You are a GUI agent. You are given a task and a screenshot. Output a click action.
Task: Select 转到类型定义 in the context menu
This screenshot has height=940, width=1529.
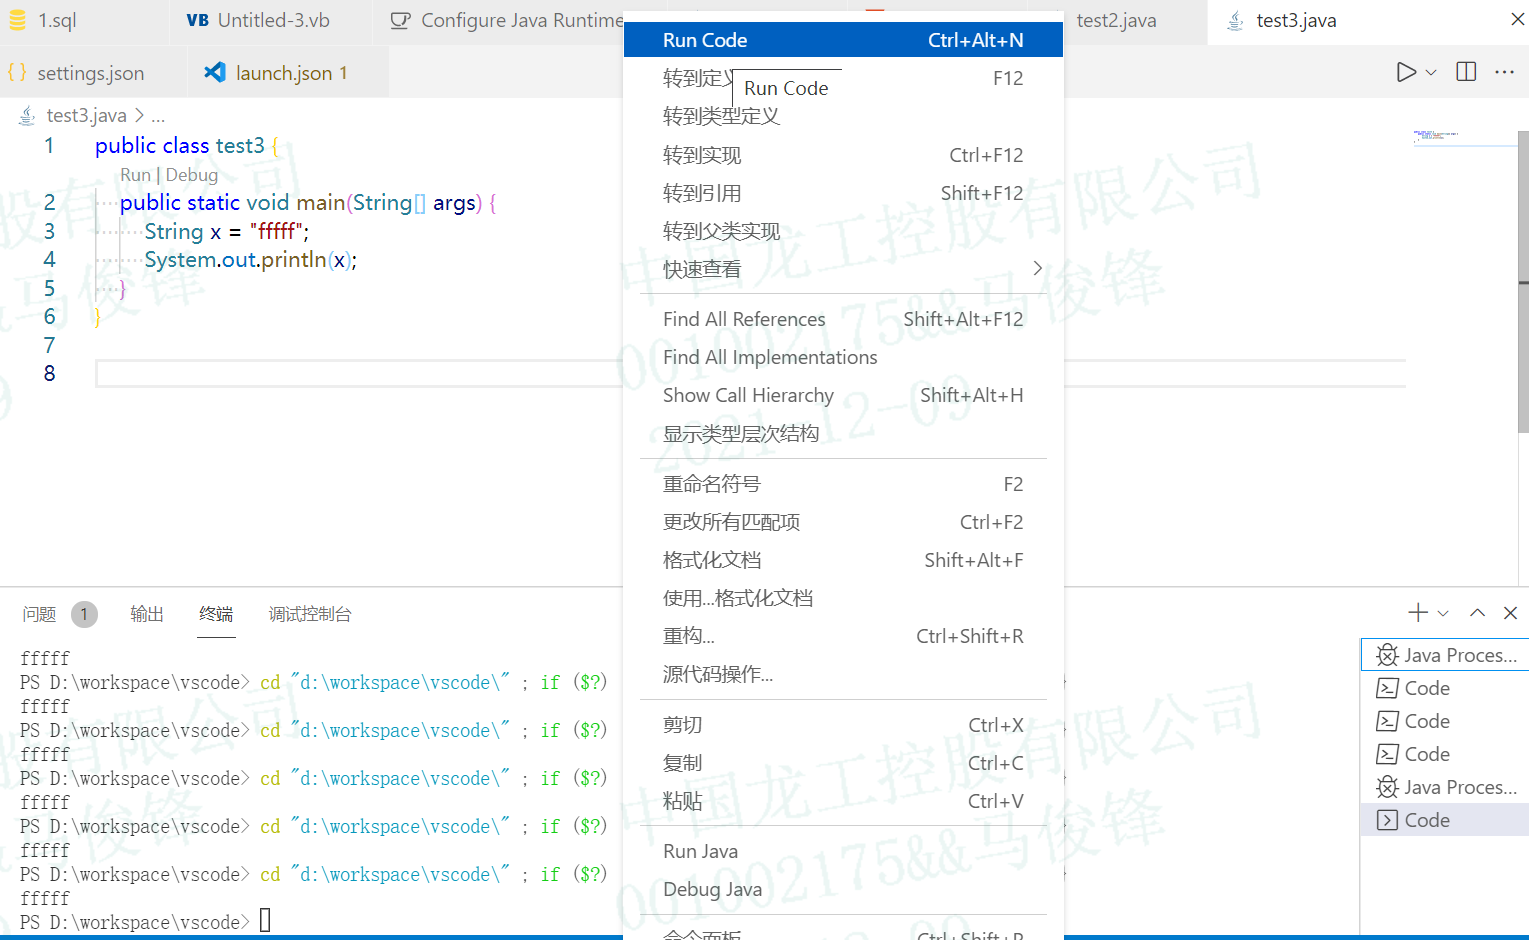click(843, 116)
